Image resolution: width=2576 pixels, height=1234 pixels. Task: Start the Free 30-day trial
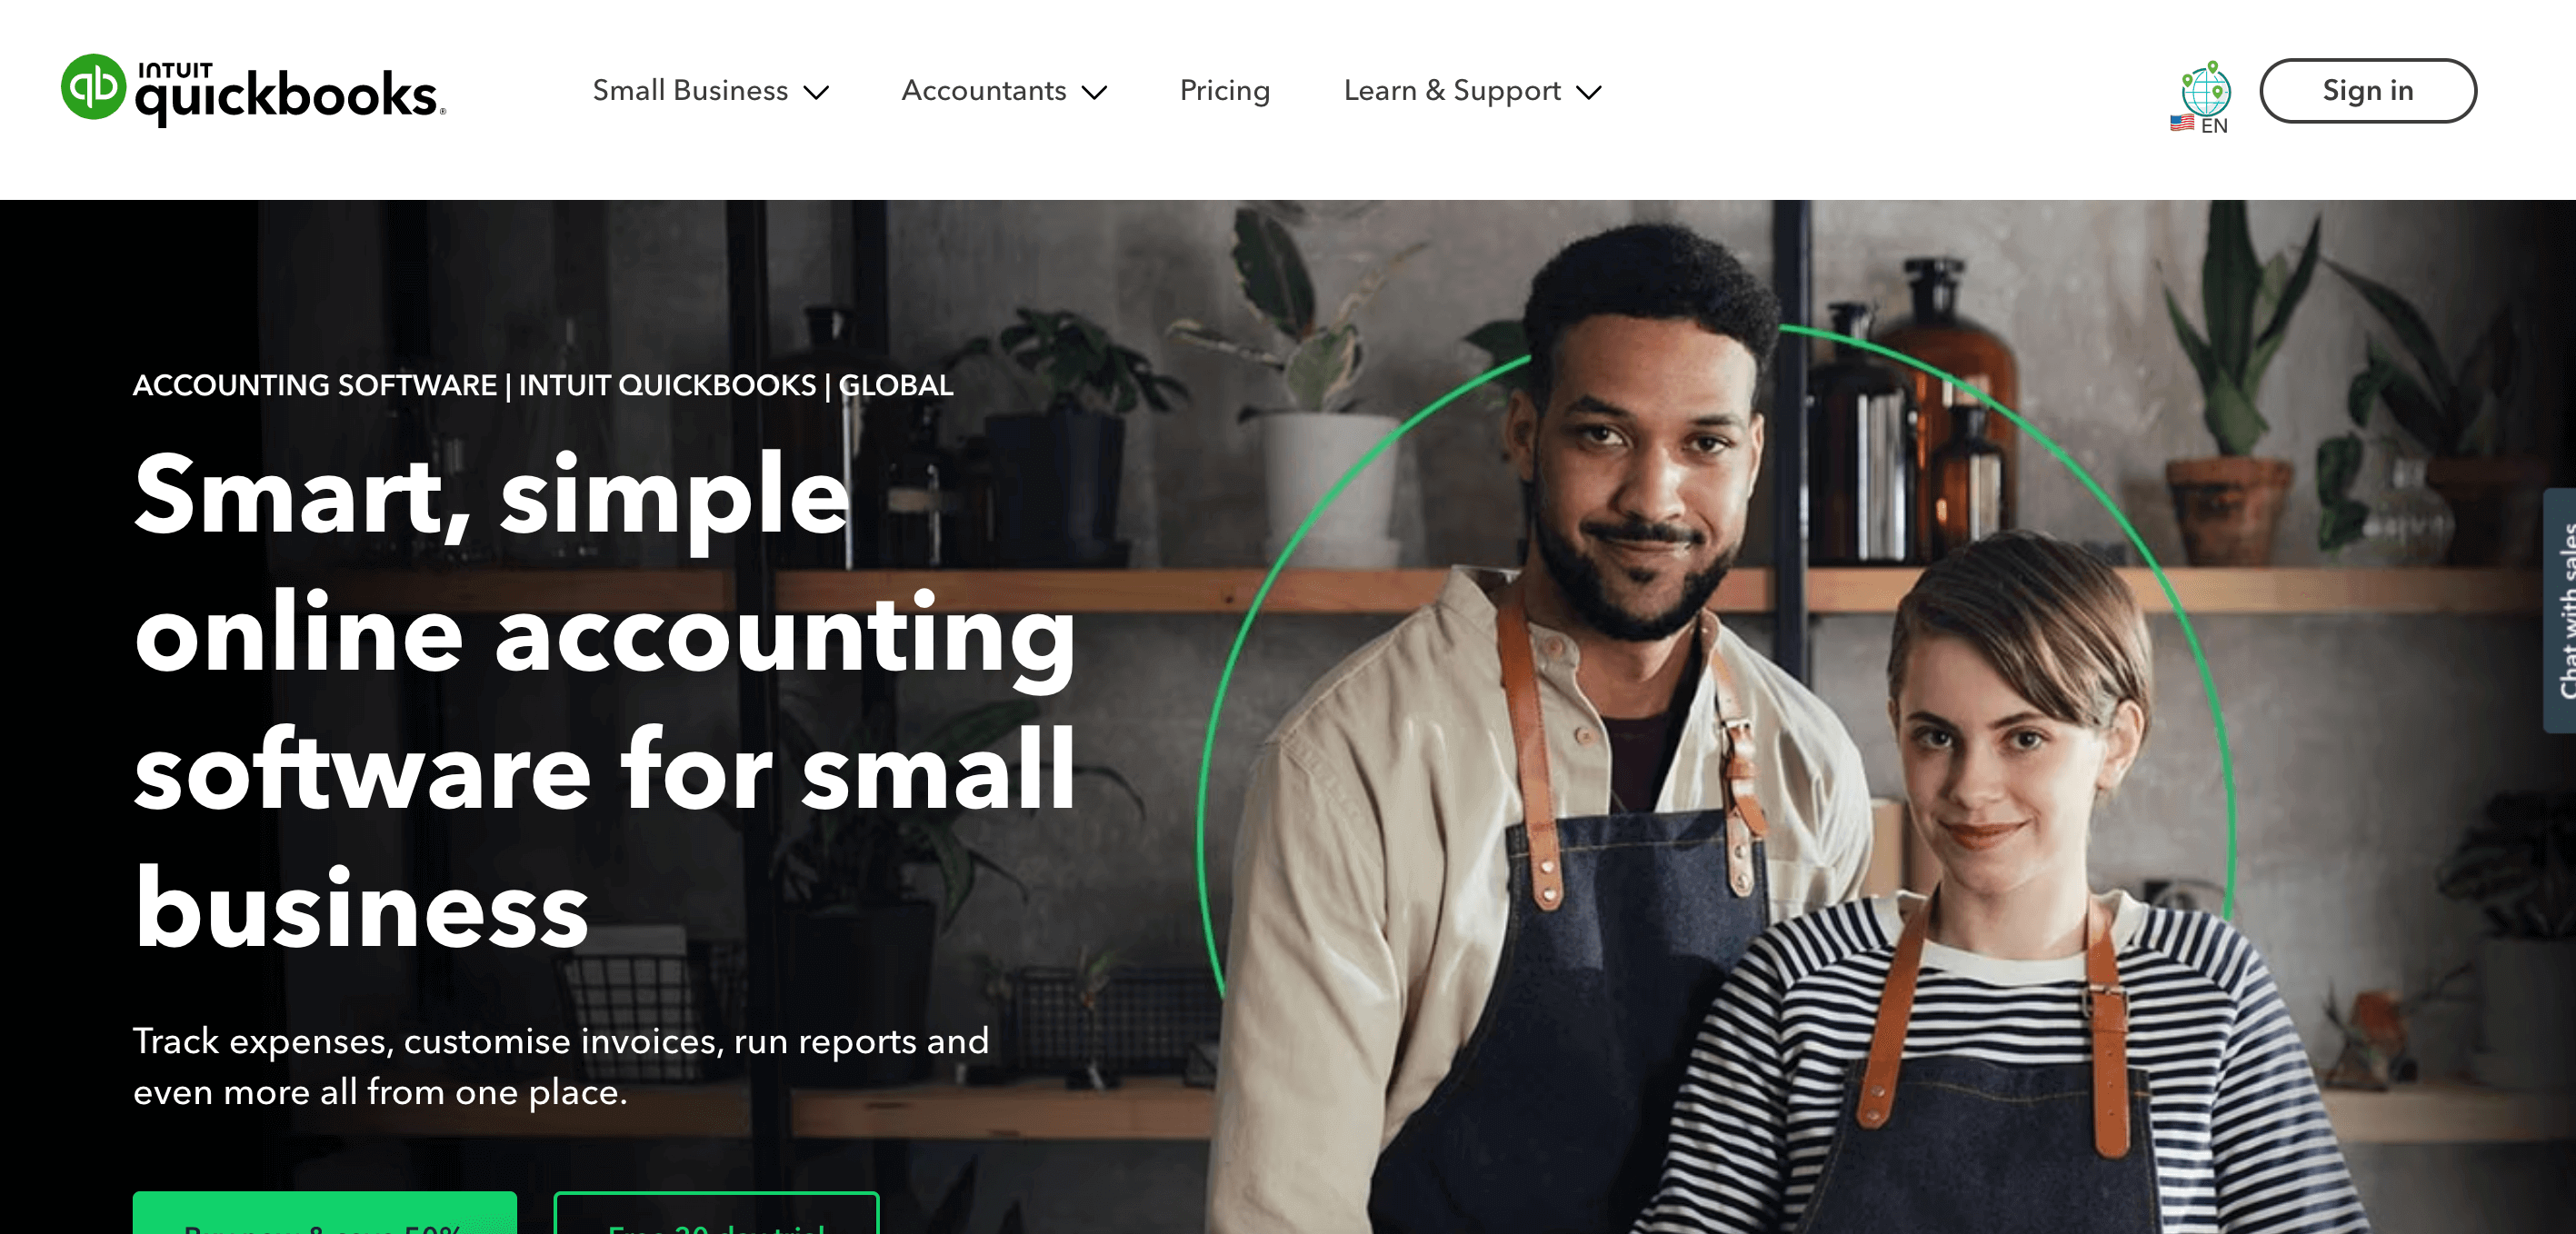[x=716, y=1213]
